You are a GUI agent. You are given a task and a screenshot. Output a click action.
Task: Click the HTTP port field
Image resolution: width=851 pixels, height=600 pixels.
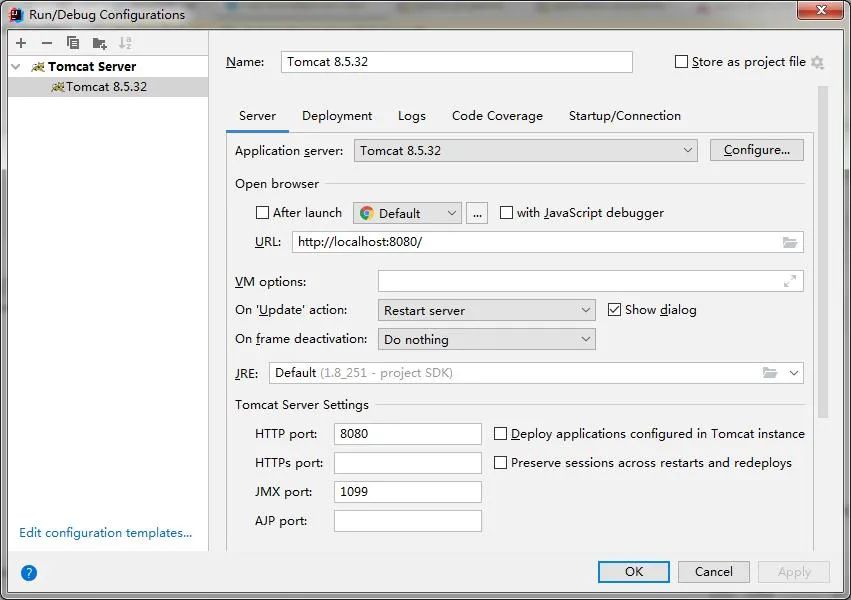(408, 433)
